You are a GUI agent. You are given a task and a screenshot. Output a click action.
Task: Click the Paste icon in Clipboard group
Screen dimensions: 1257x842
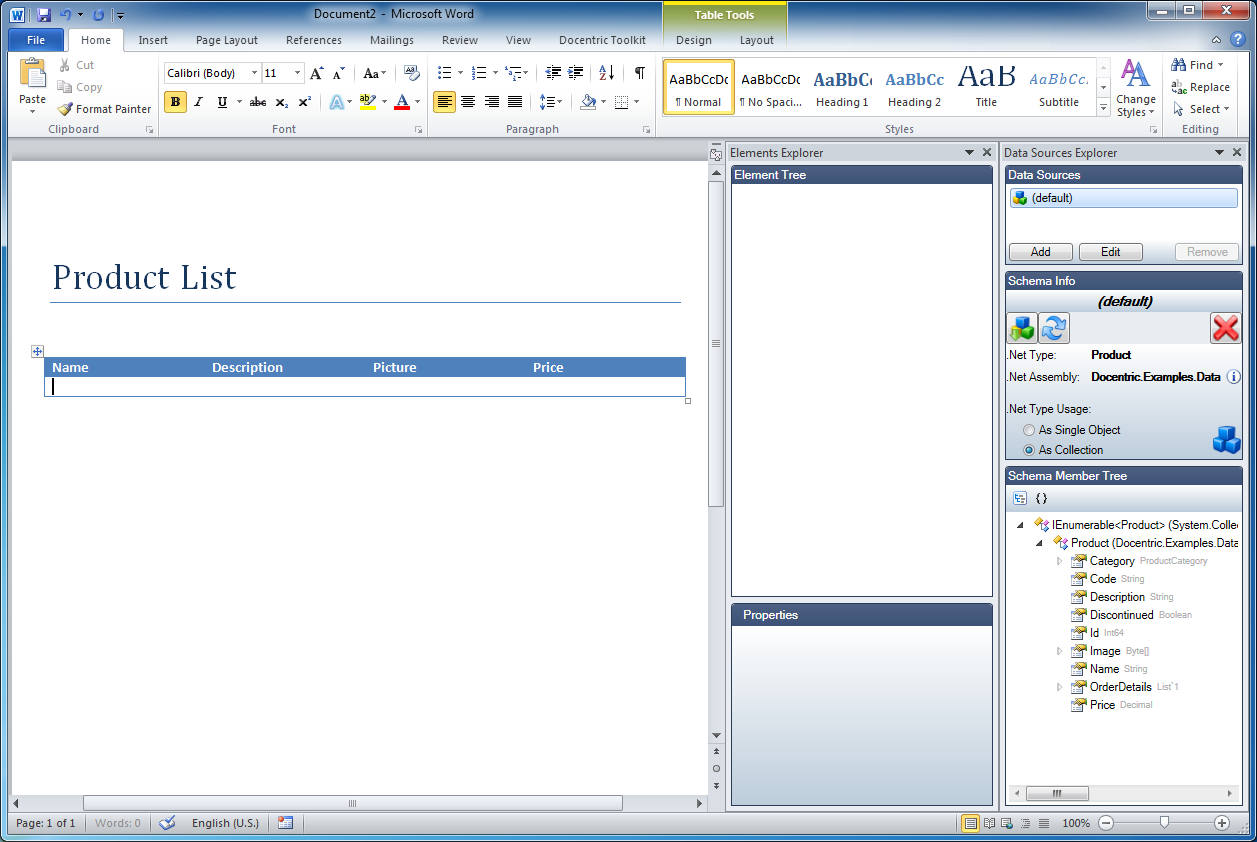pyautogui.click(x=32, y=75)
